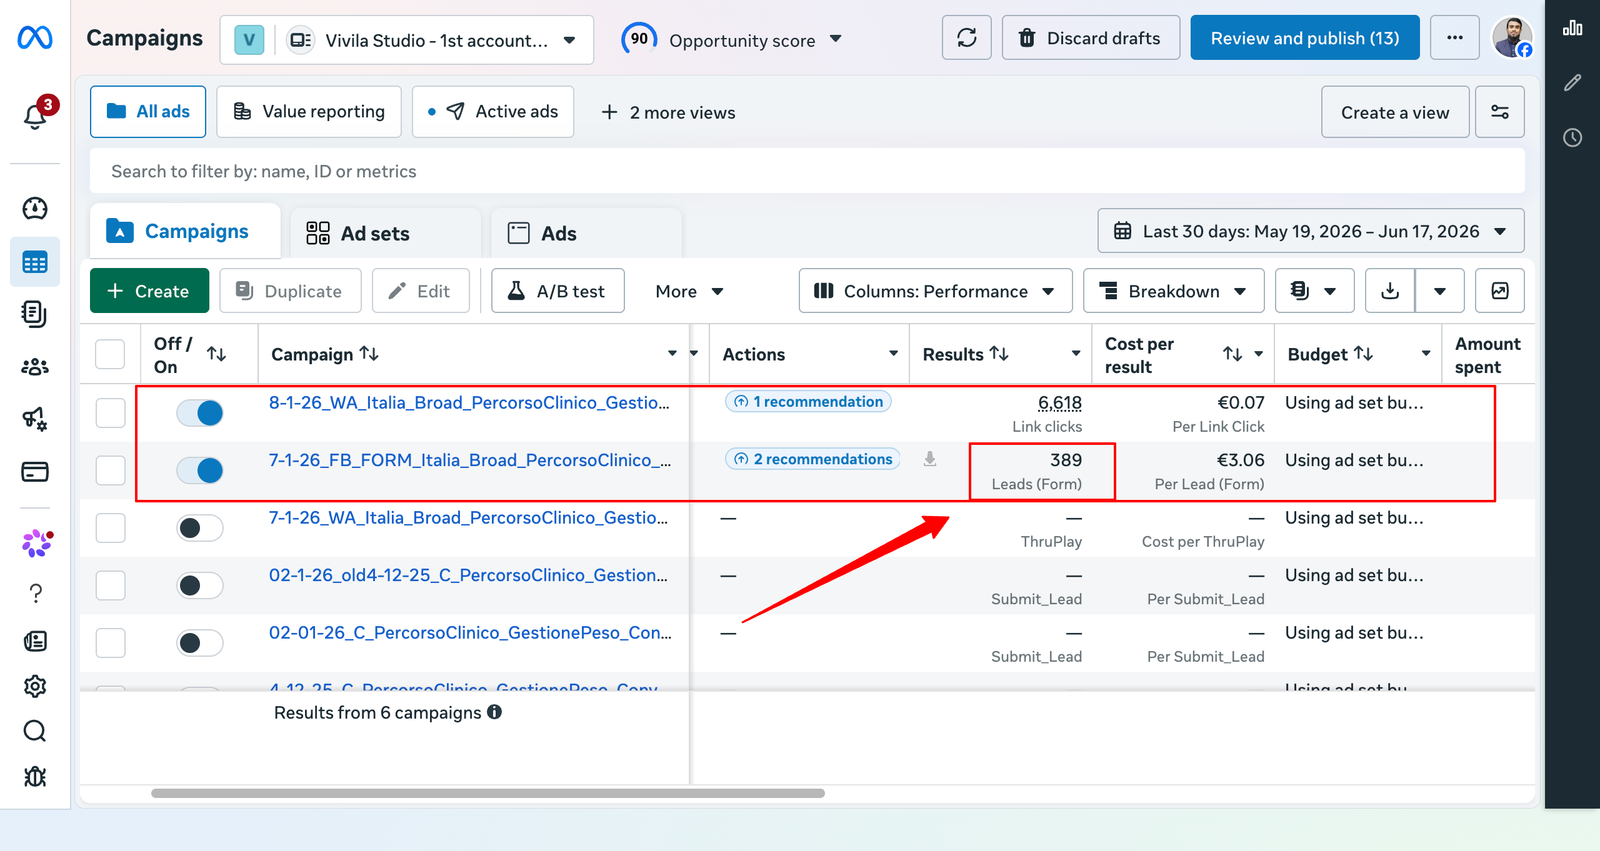Viewport: 1600px width, 851px height.
Task: Open the Breakdown dropdown
Action: click(x=1173, y=291)
